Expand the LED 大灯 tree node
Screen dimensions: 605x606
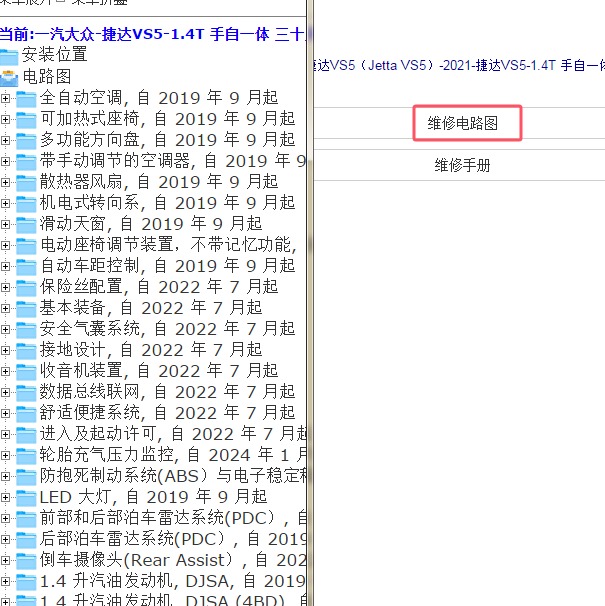click(x=5, y=498)
